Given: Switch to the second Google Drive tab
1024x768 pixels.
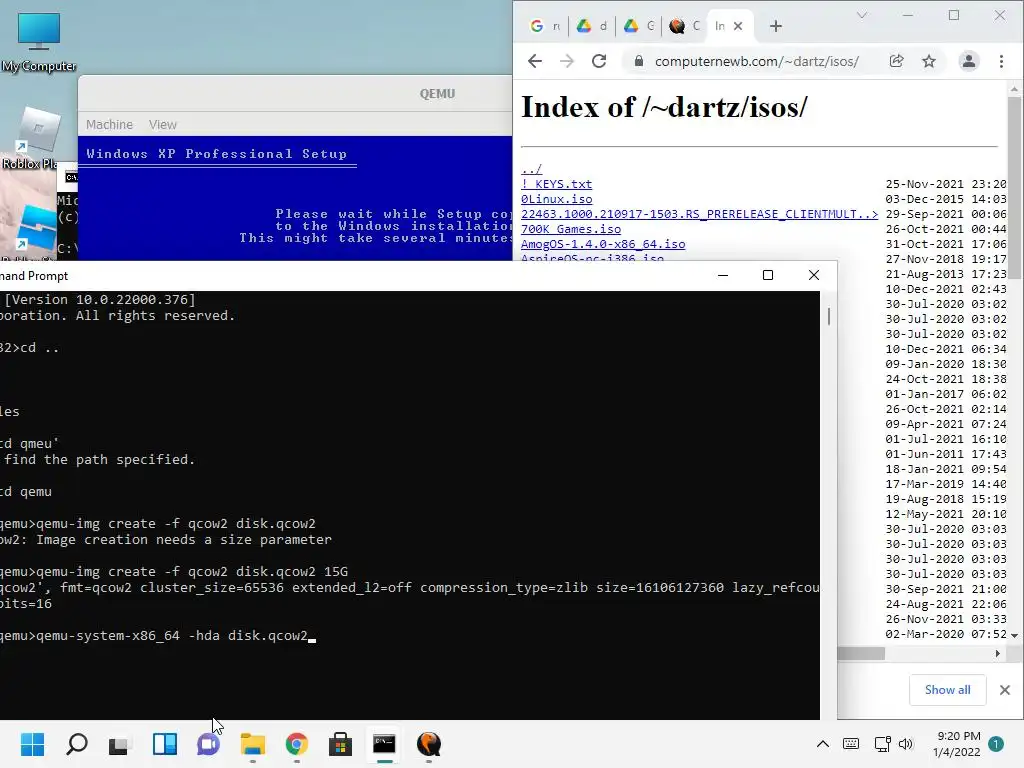Looking at the screenshot, I should pos(639,26).
